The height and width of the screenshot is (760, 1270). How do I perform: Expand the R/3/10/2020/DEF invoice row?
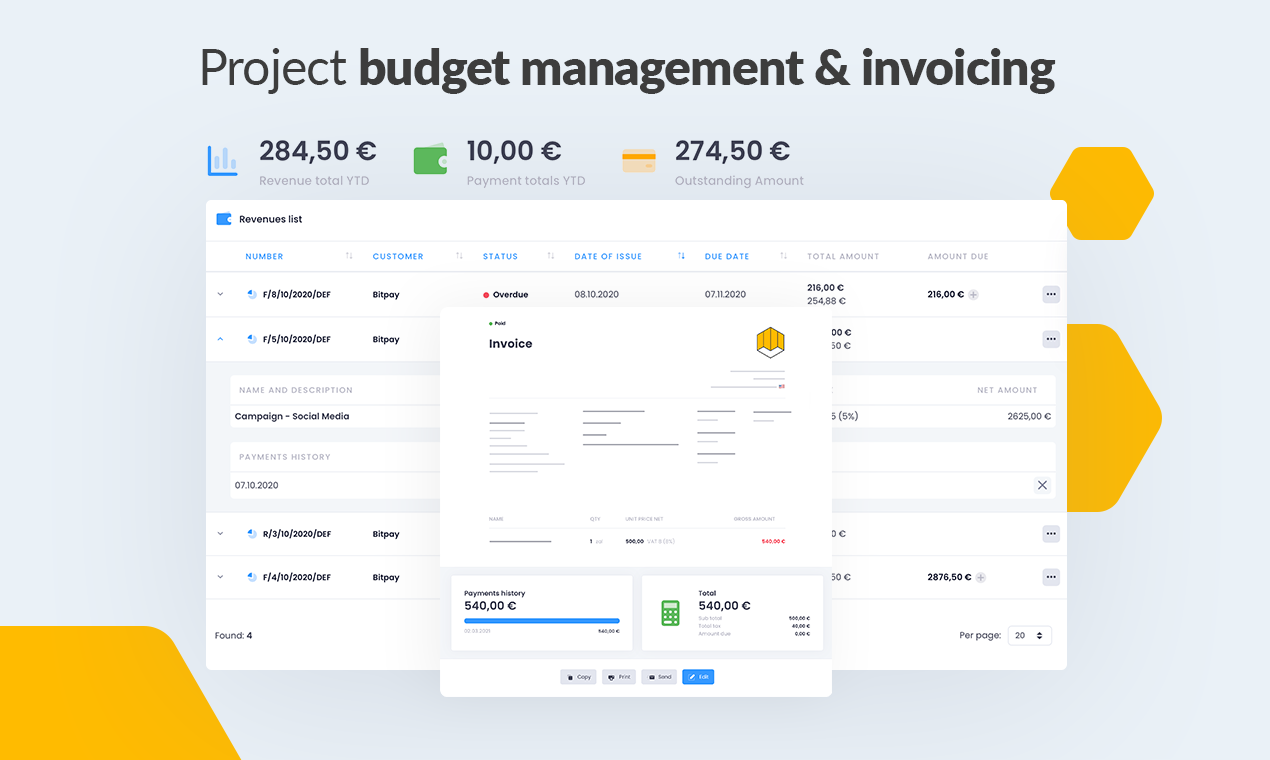pyautogui.click(x=220, y=534)
